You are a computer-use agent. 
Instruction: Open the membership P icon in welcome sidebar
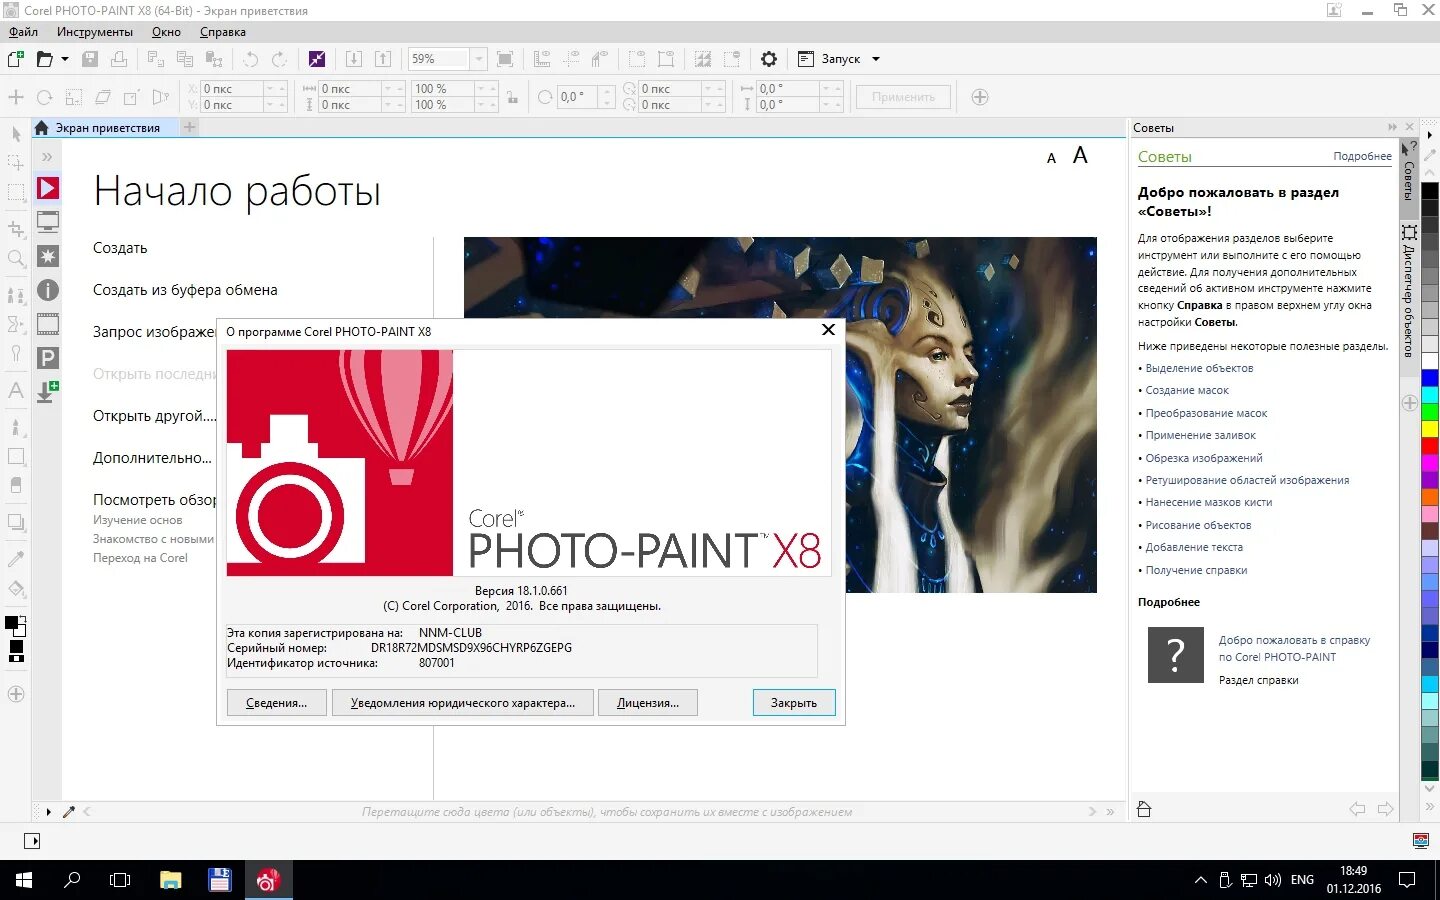point(48,358)
